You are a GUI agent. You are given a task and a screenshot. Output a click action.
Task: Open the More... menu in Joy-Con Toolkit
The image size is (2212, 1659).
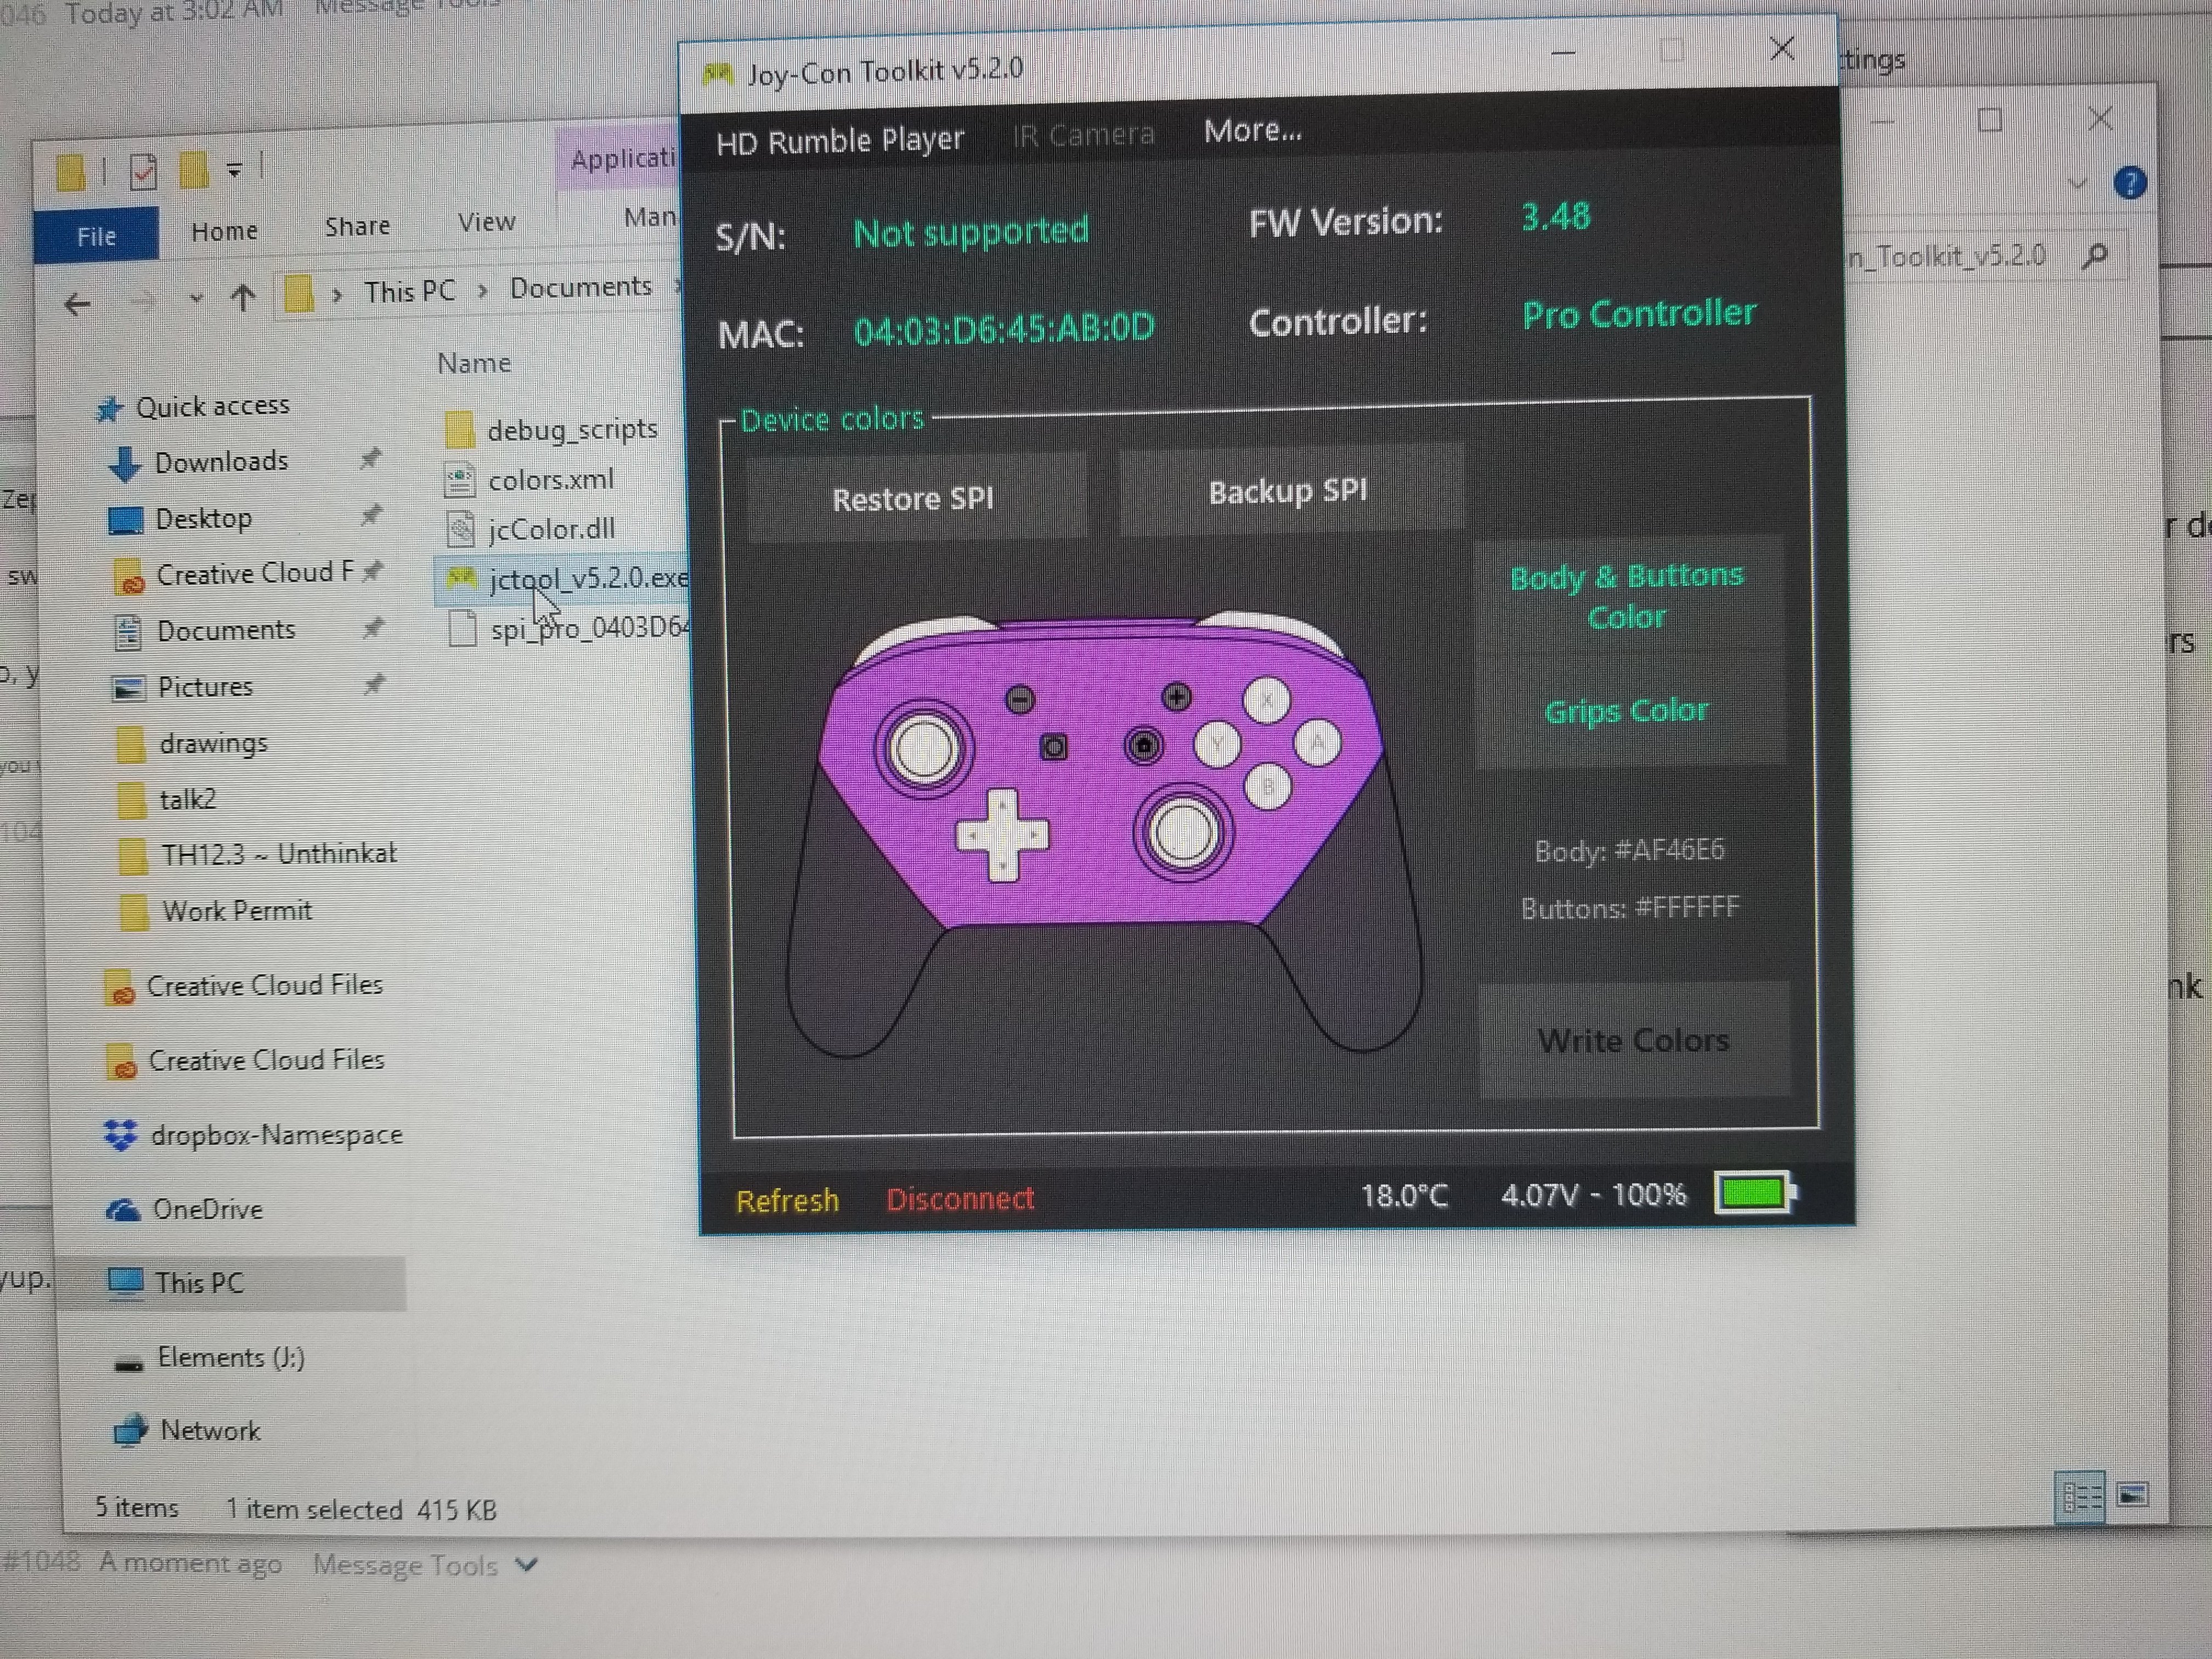tap(1252, 131)
